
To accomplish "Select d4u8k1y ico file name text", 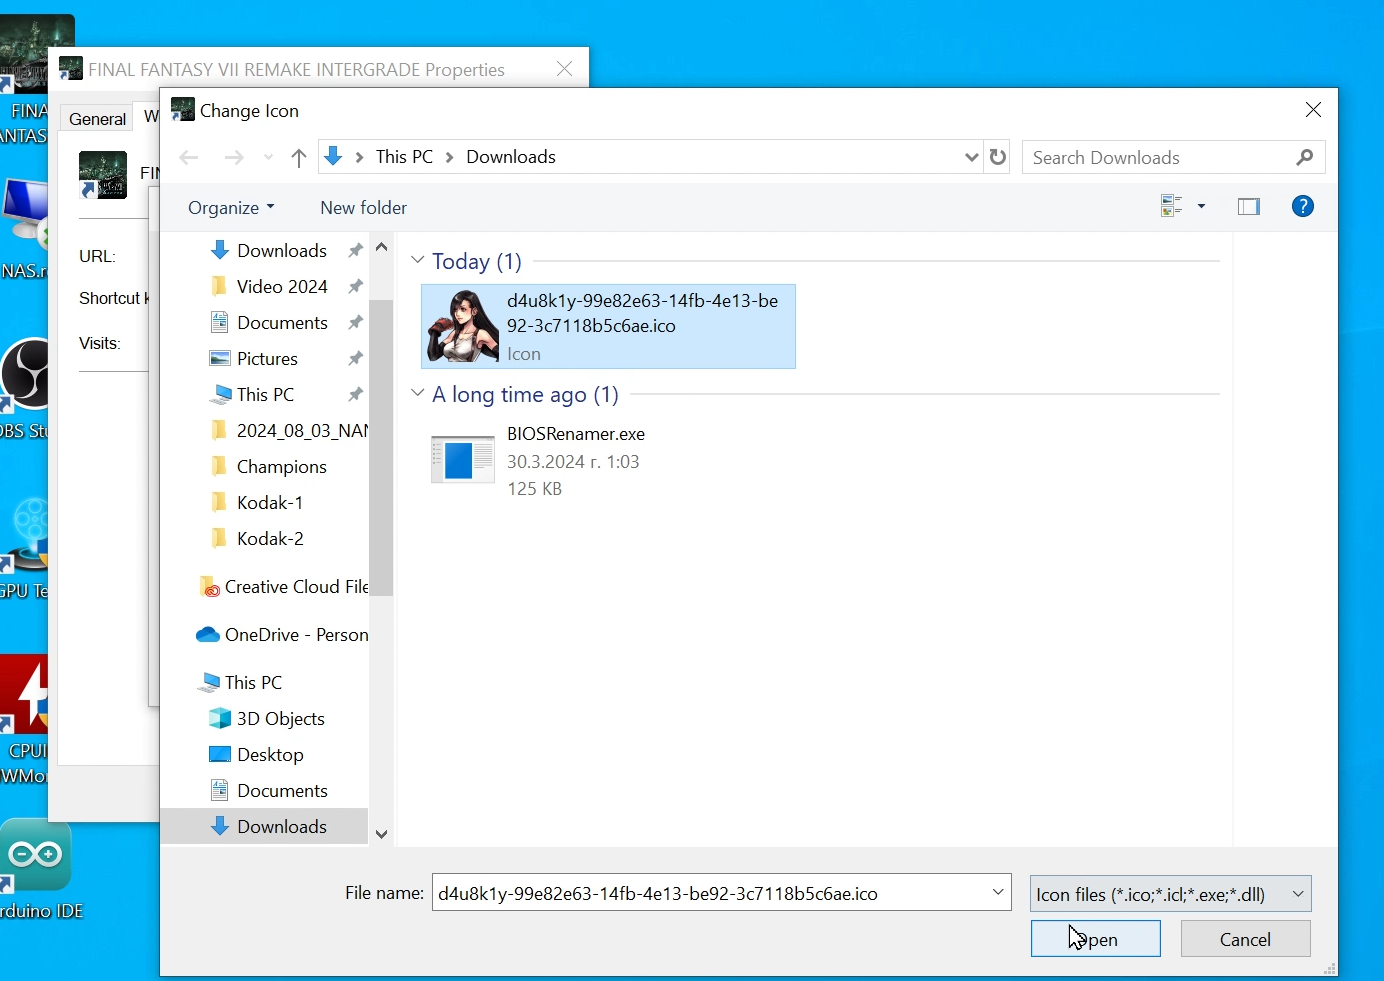I will pos(642,313).
